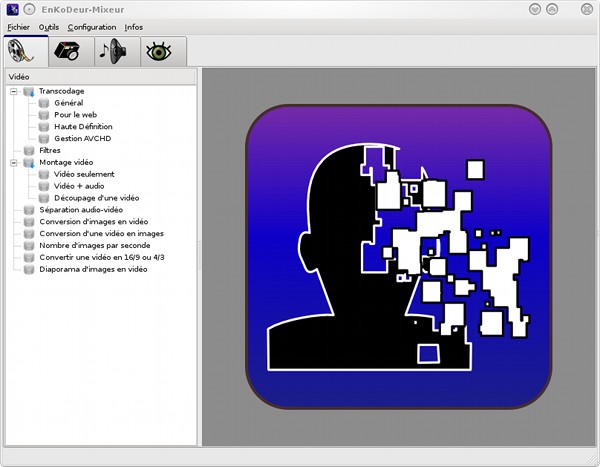Click the icon beside Général
This screenshot has height=467, width=600.
click(44, 103)
